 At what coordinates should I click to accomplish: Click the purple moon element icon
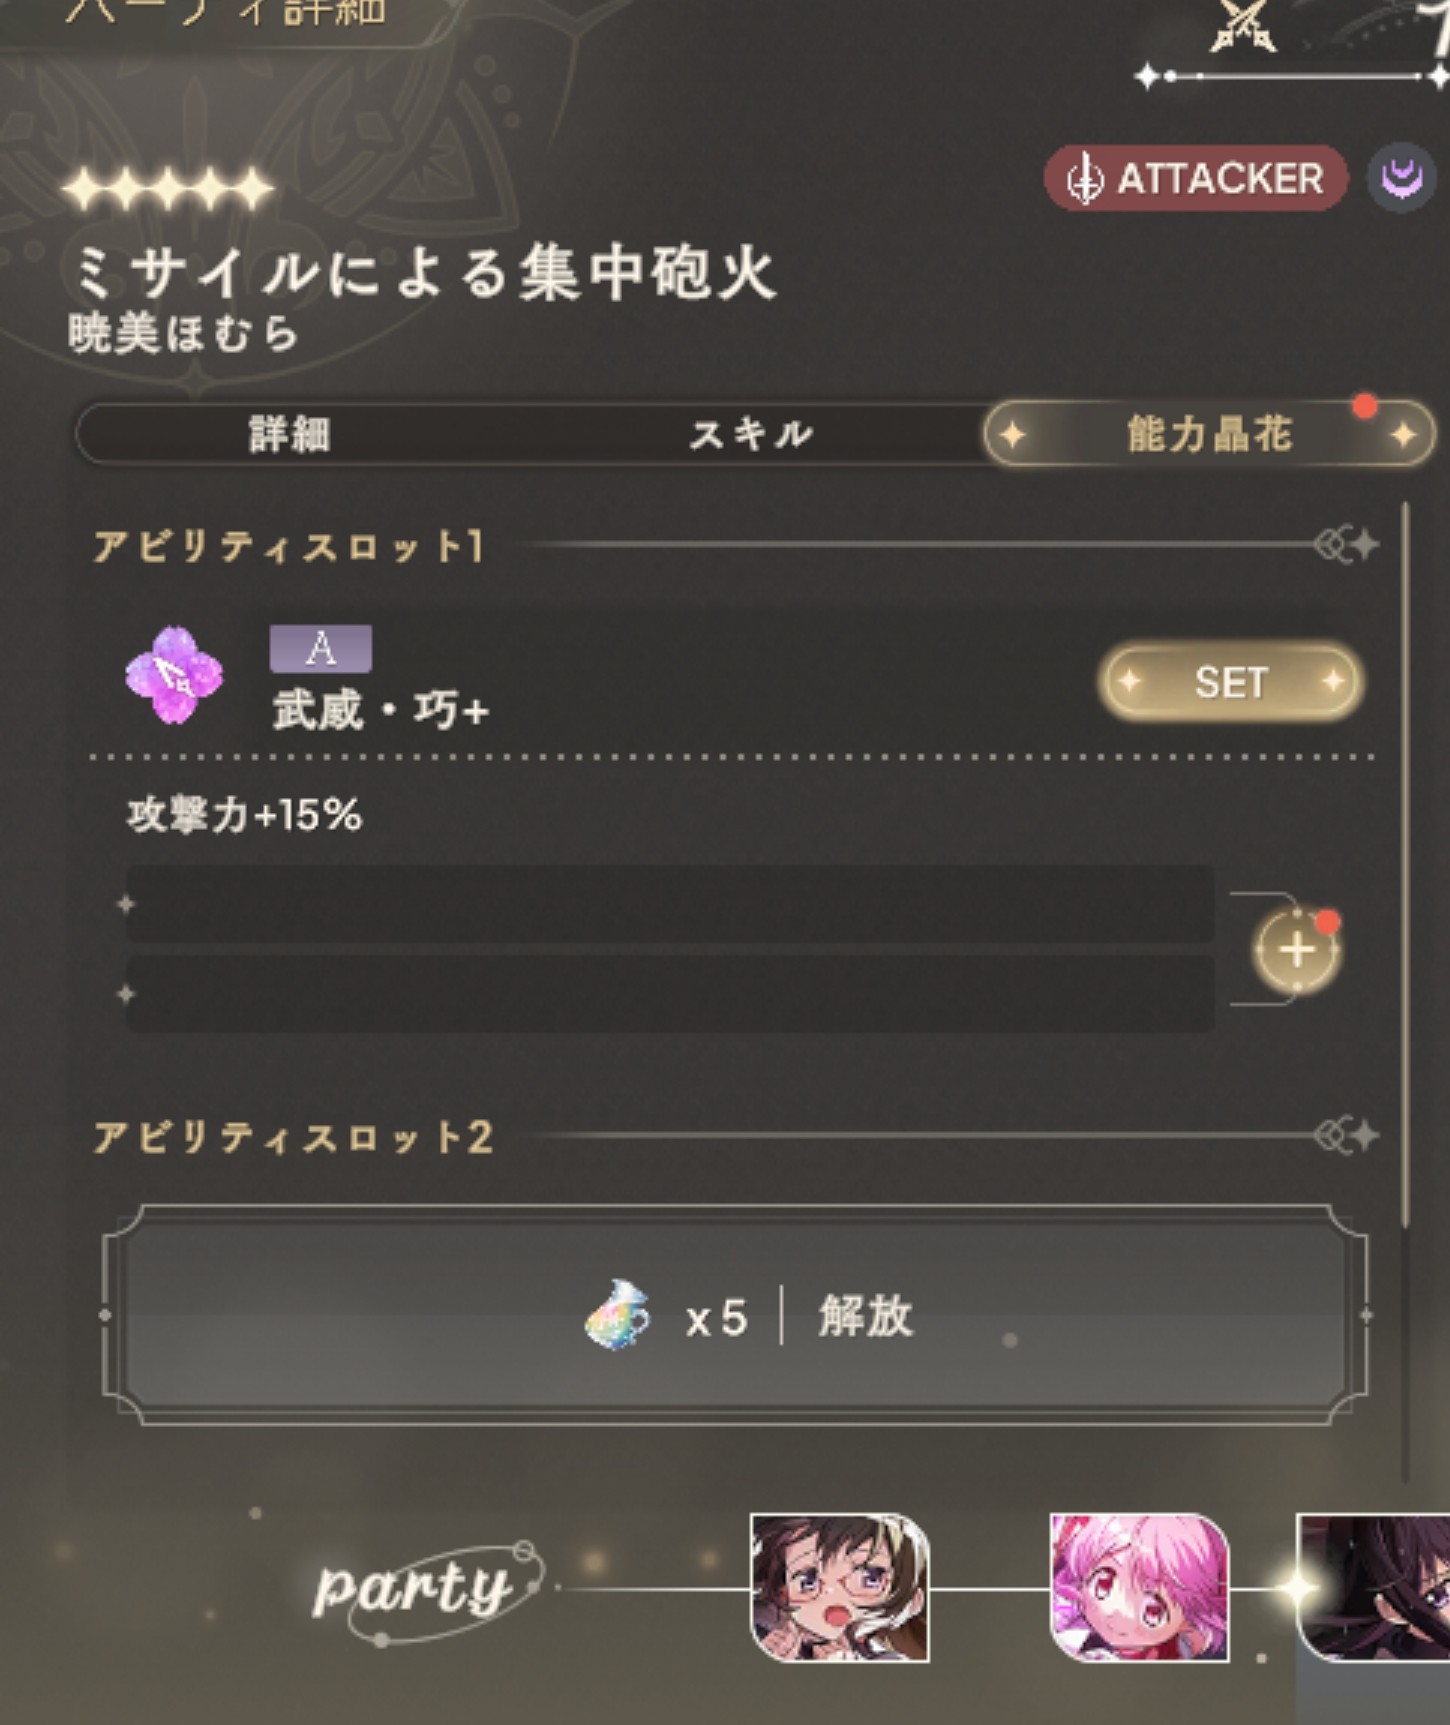pos(1401,179)
